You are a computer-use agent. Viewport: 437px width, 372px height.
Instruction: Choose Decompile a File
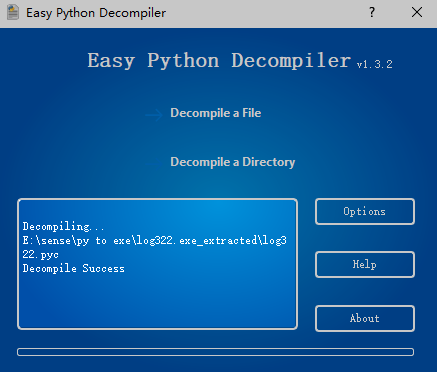click(x=216, y=113)
